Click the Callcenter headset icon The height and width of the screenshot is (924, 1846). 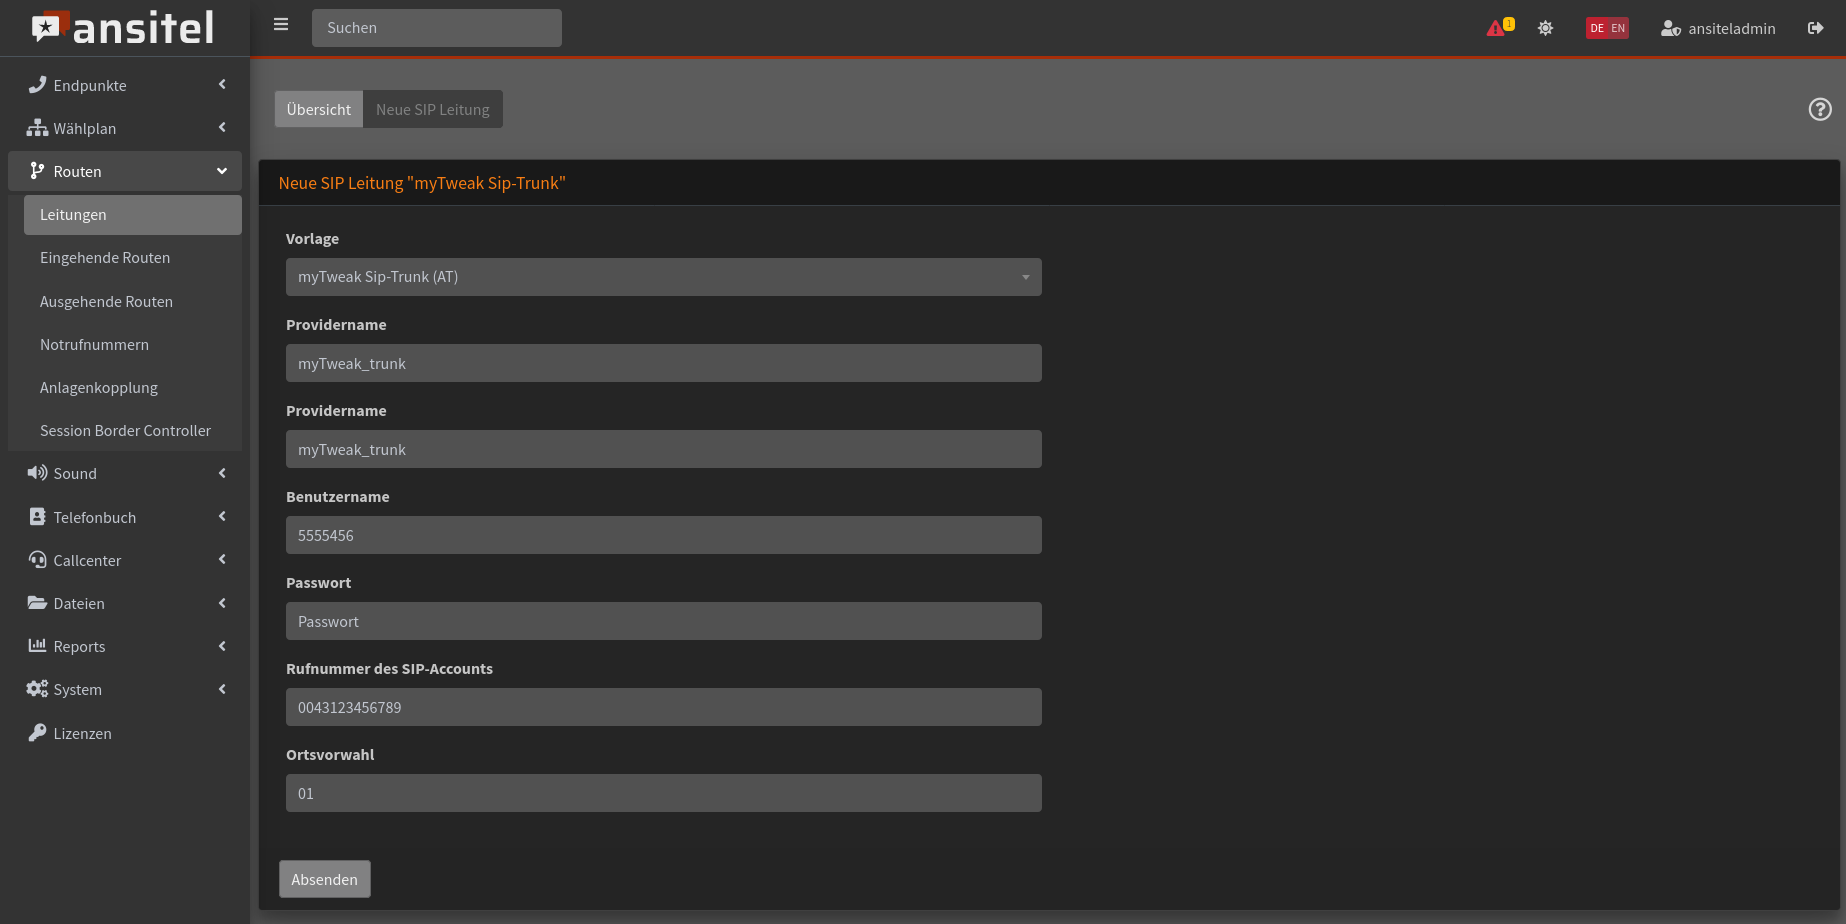(37, 559)
